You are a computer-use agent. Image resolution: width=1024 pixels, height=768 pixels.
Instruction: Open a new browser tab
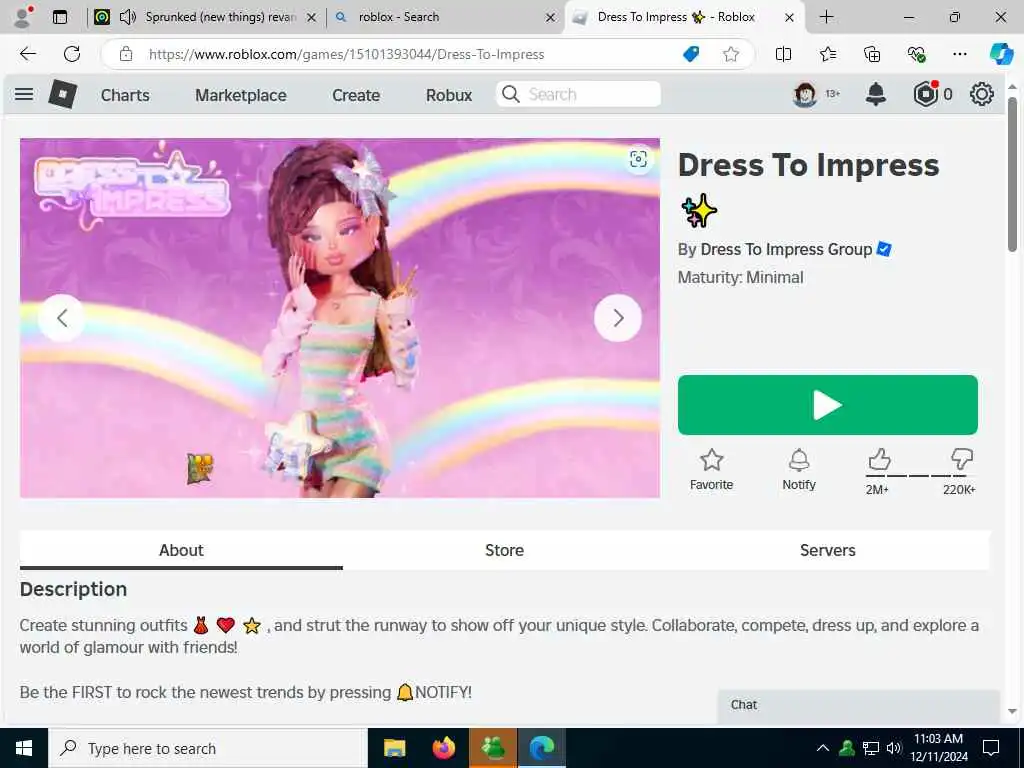(827, 17)
